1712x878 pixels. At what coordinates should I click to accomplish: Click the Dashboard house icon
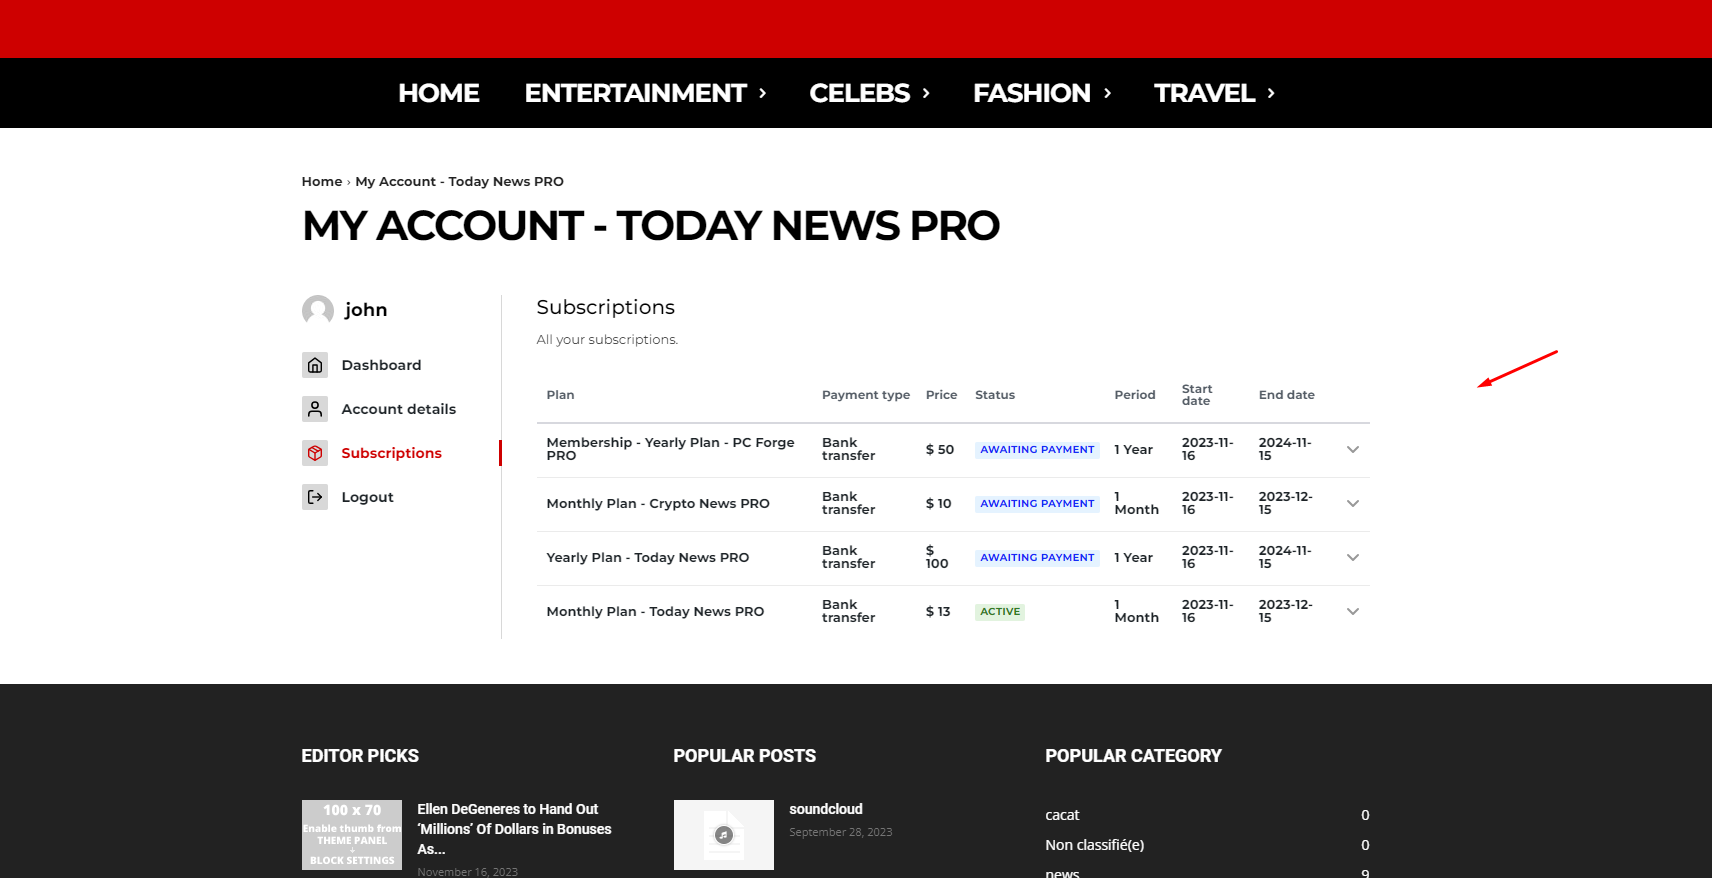tap(315, 365)
